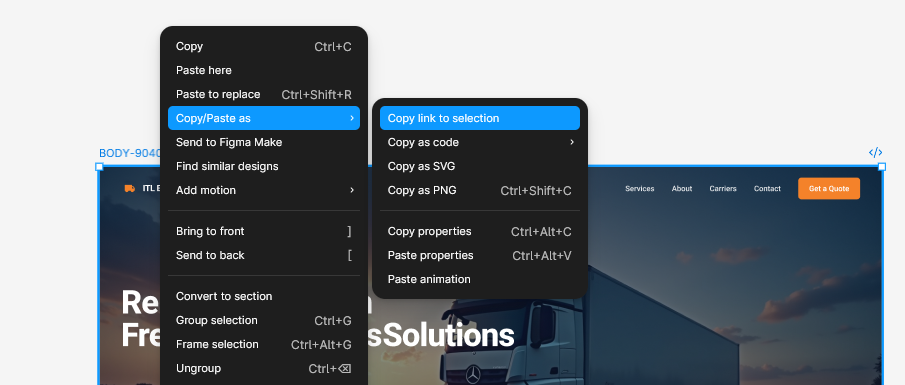Choose Find similar designs
Screen dimensions: 905x385
264,166
